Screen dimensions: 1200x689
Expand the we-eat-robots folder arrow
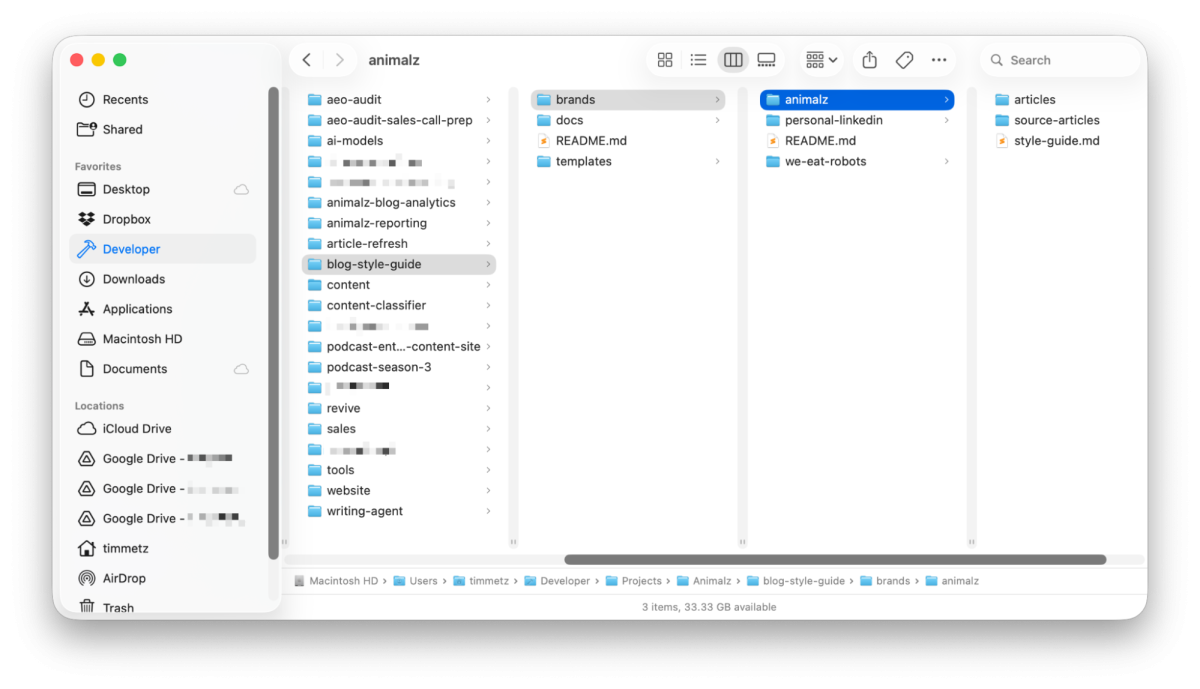click(x=947, y=162)
